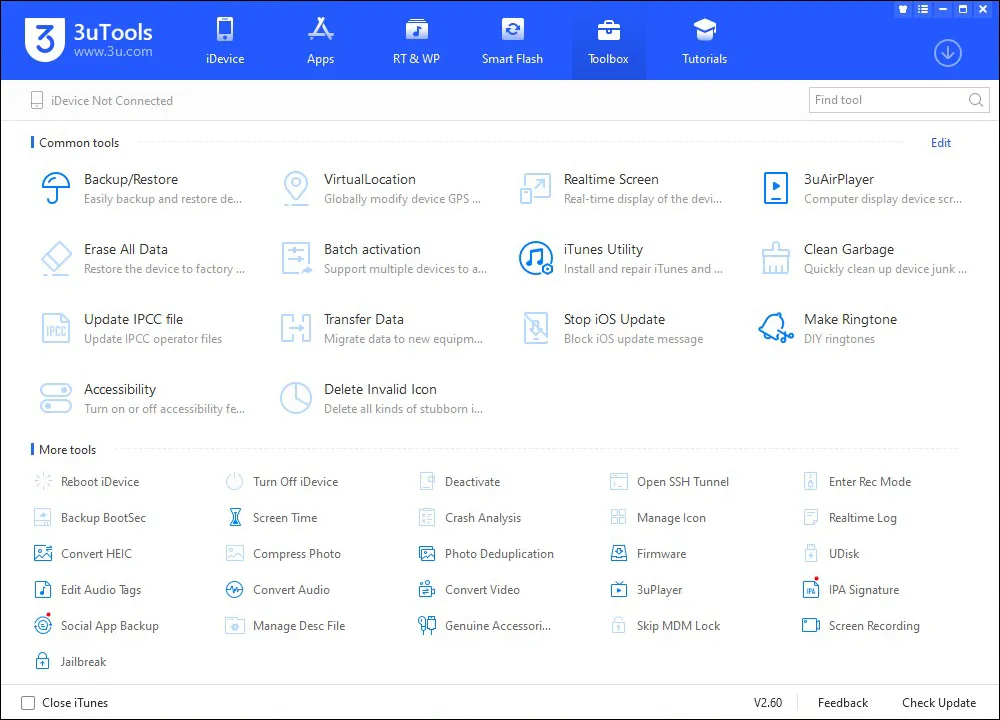Open the downloads arrow in header

[947, 53]
